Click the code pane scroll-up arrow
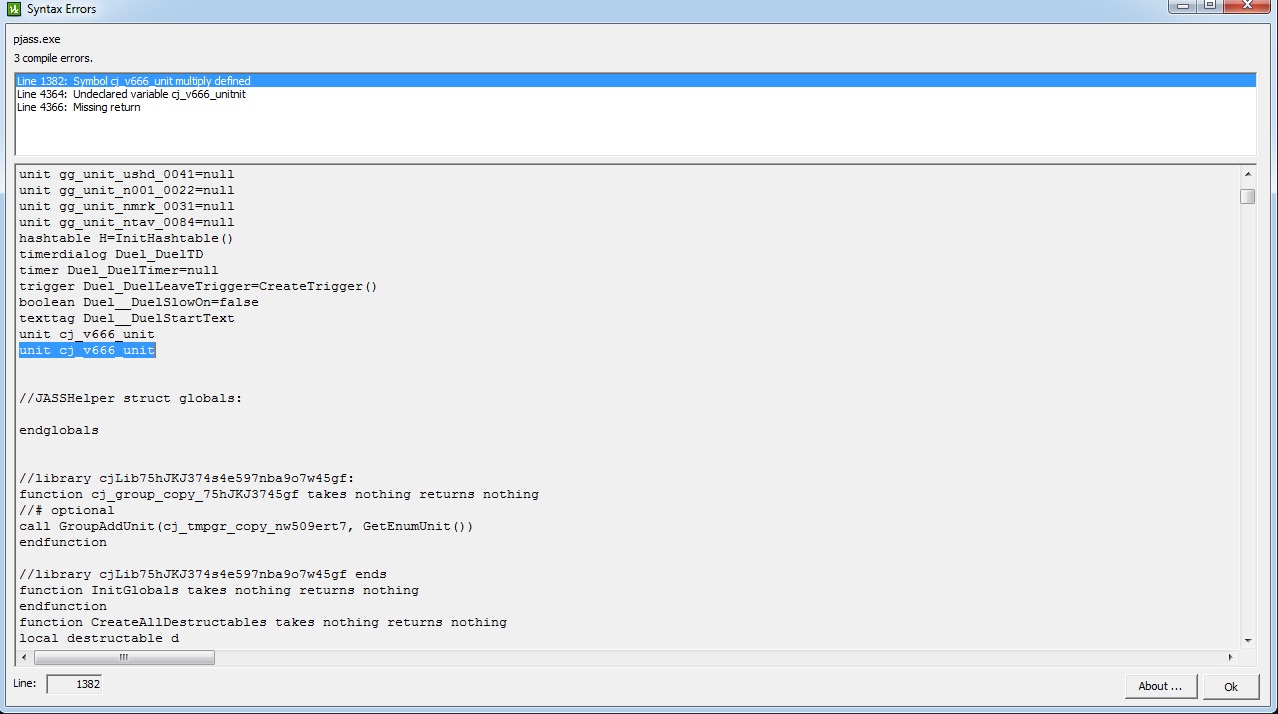The height and width of the screenshot is (714, 1278). (1247, 173)
